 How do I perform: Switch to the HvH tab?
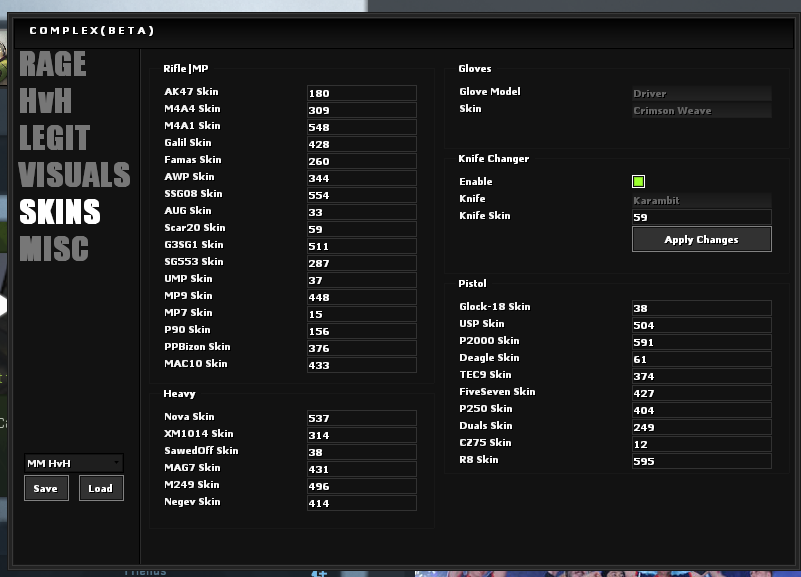tap(45, 101)
